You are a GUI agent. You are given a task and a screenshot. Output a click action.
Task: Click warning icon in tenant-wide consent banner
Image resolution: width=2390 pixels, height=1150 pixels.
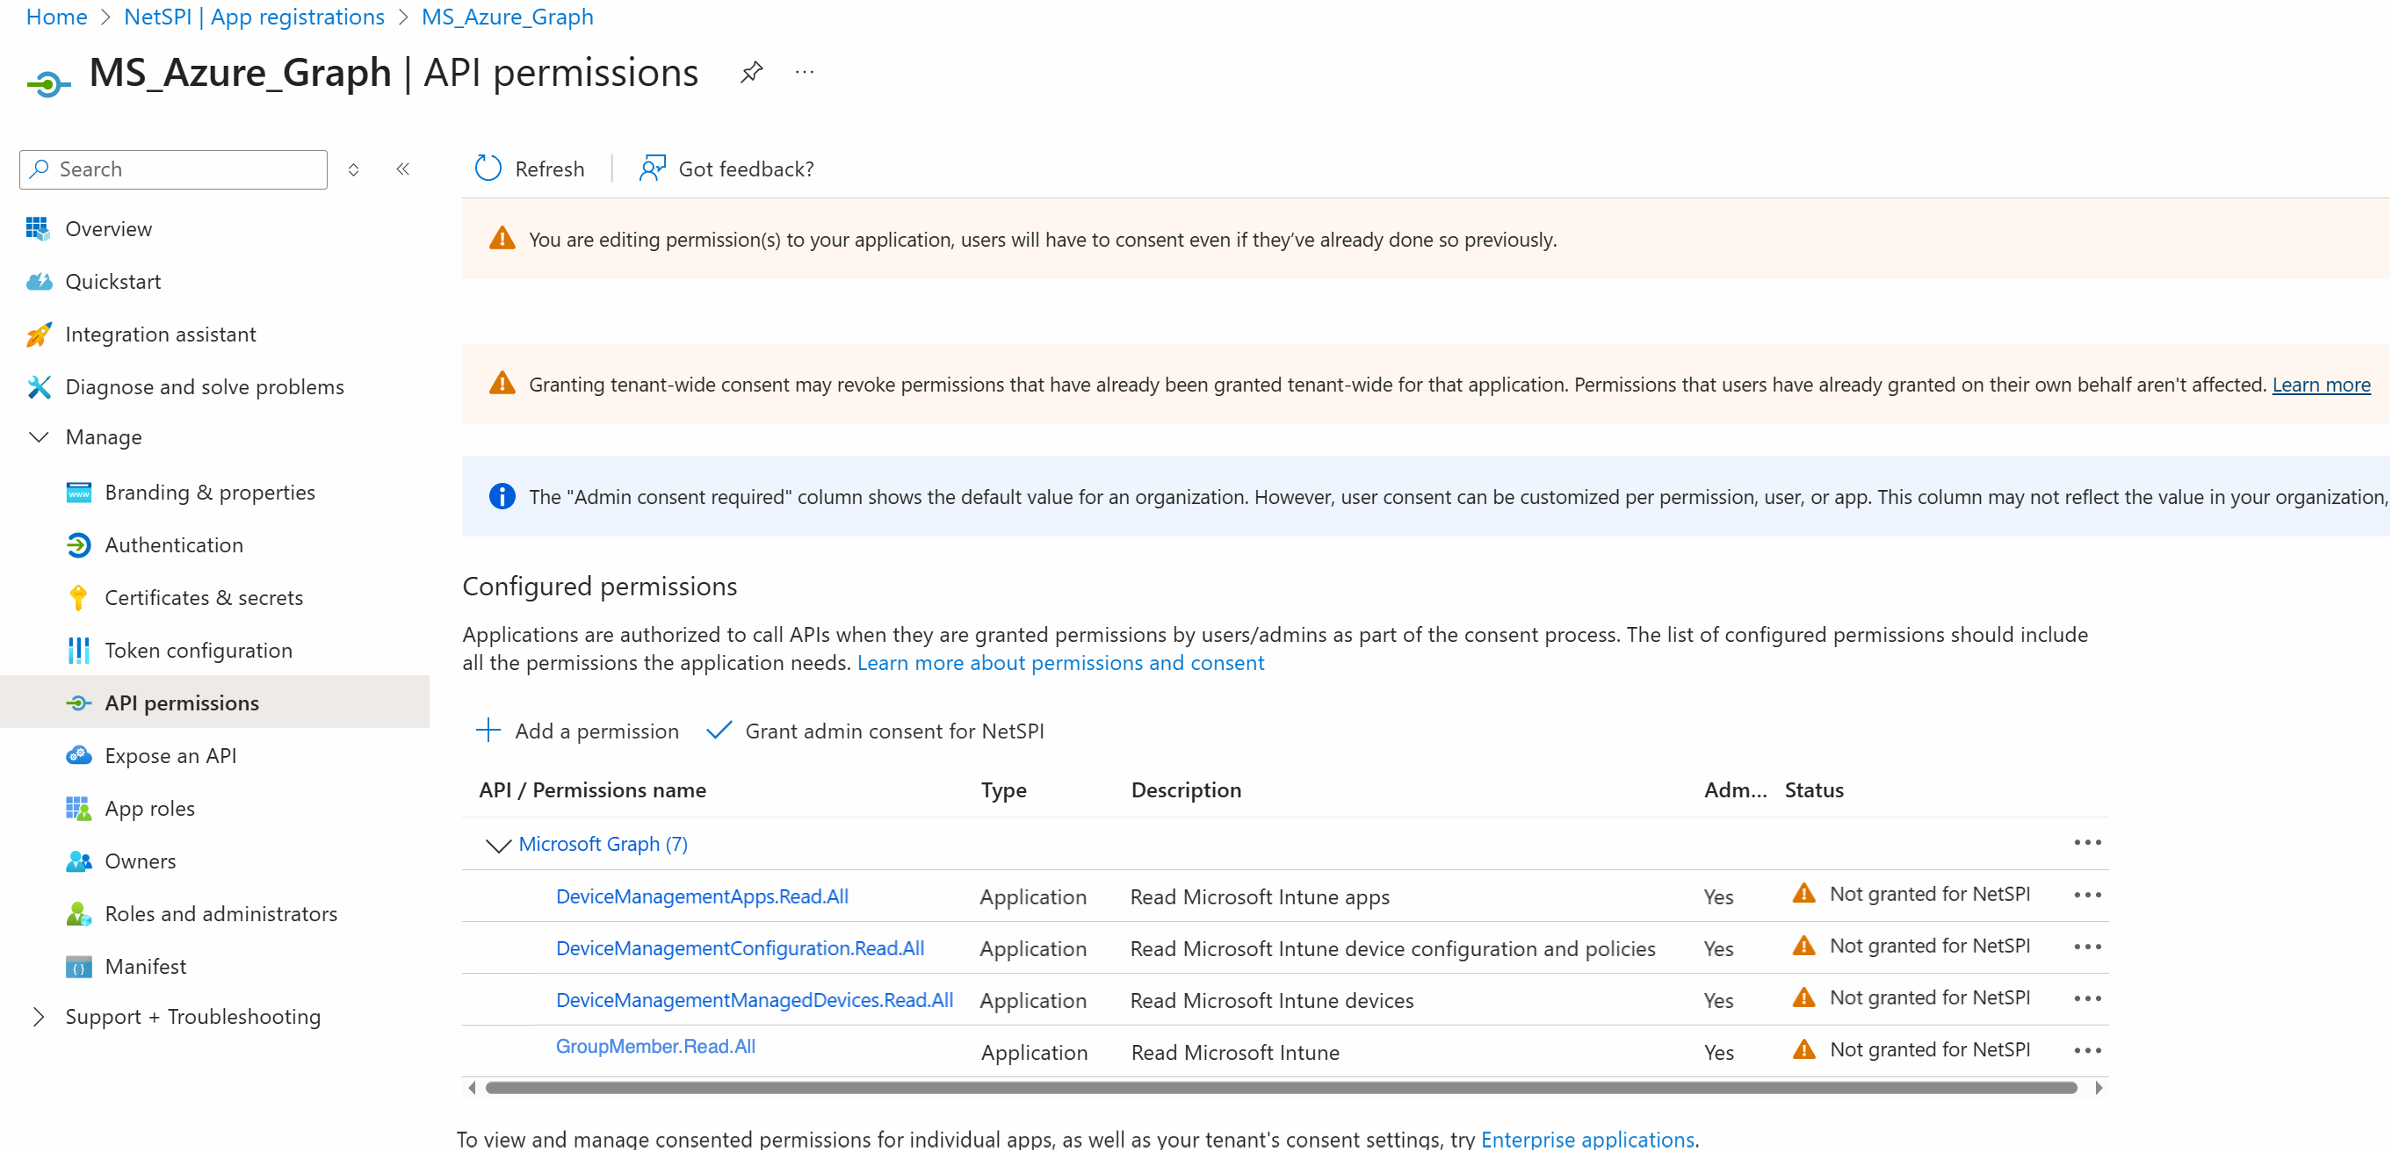click(502, 384)
